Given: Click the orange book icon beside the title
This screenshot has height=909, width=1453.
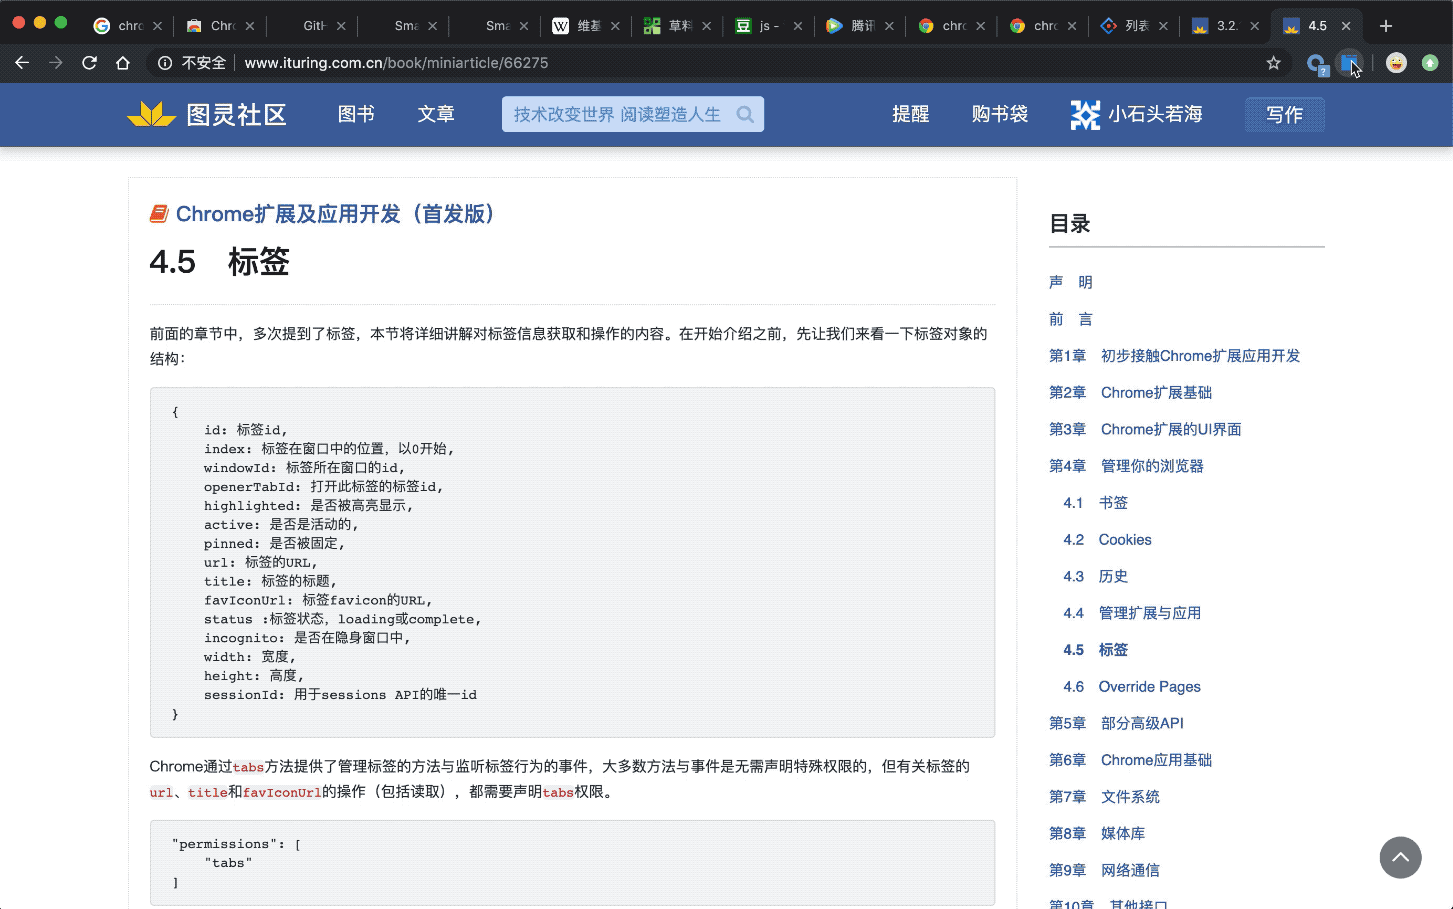Looking at the screenshot, I should (x=159, y=214).
